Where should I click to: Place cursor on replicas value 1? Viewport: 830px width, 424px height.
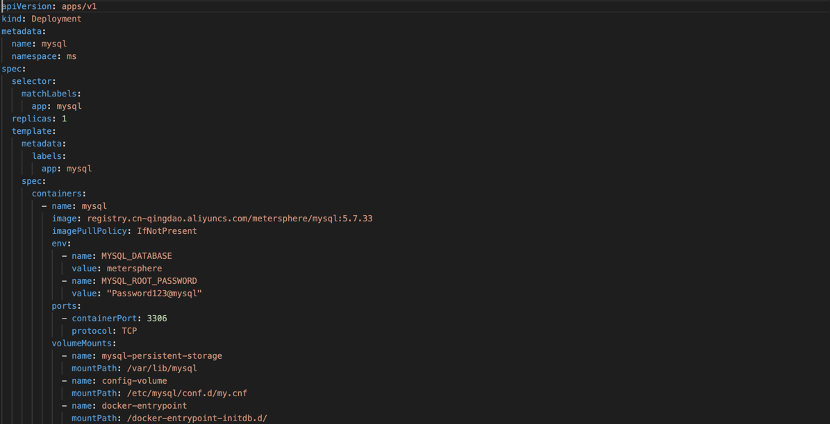[64, 119]
